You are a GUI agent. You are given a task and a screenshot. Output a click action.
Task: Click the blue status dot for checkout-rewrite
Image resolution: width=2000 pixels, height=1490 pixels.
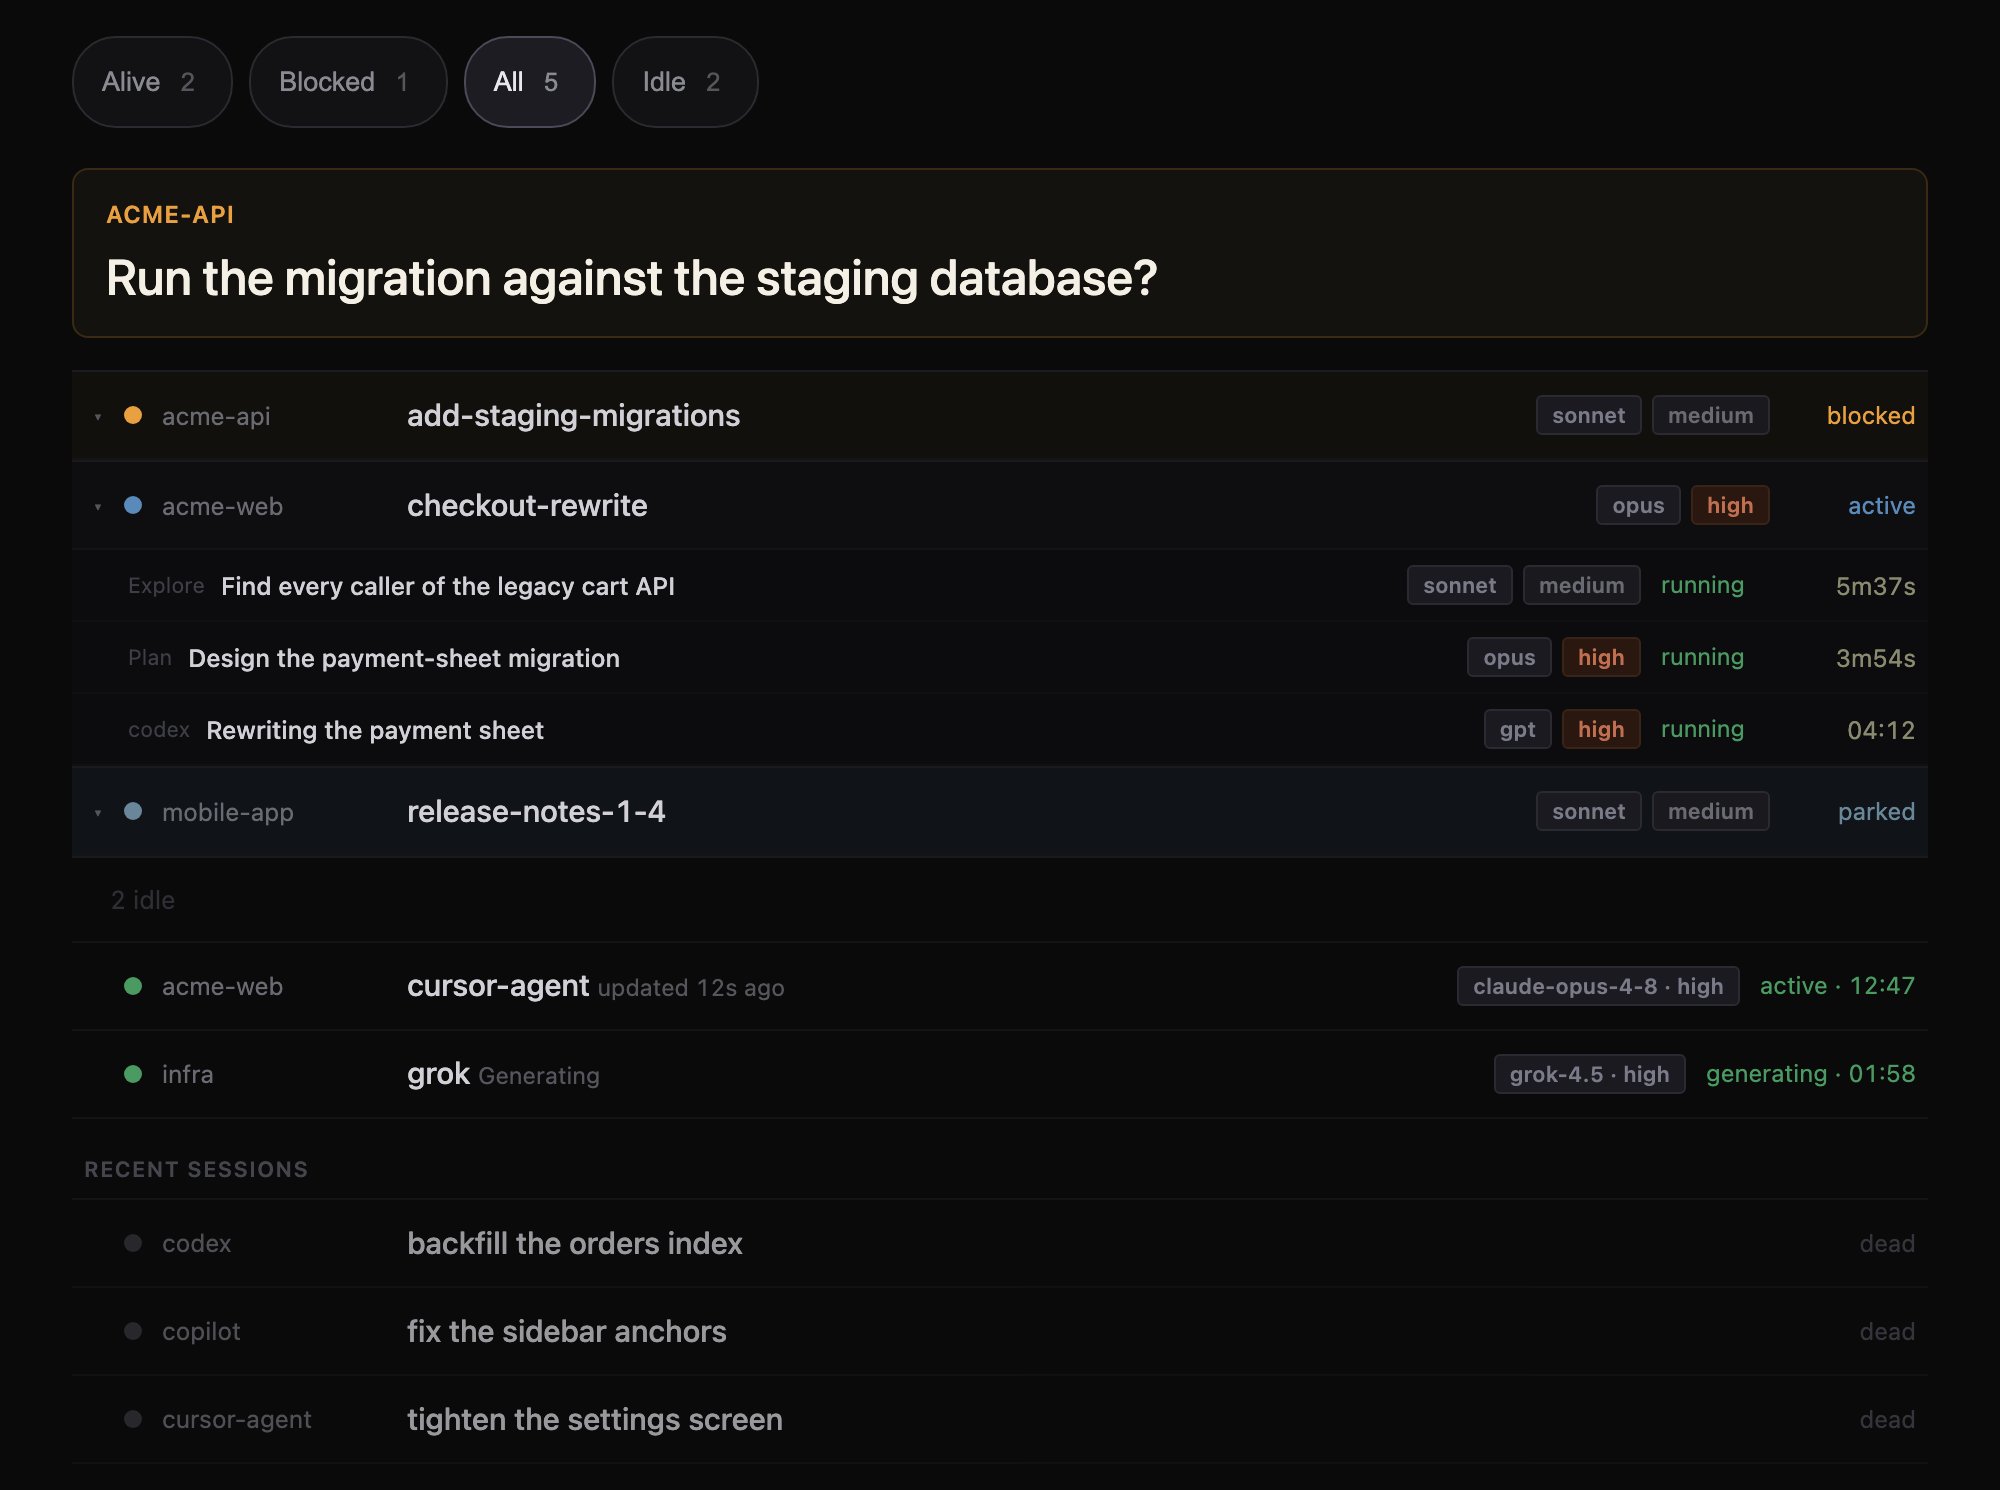(133, 505)
